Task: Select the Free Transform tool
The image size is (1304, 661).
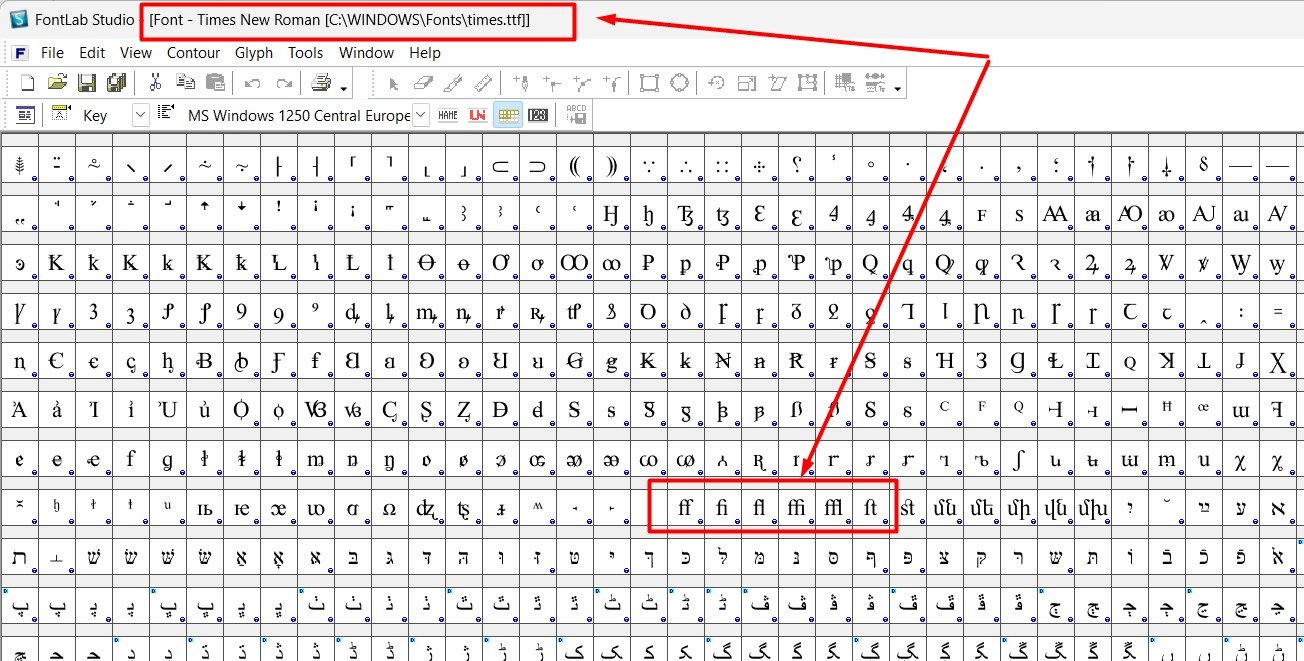Action: pos(806,83)
